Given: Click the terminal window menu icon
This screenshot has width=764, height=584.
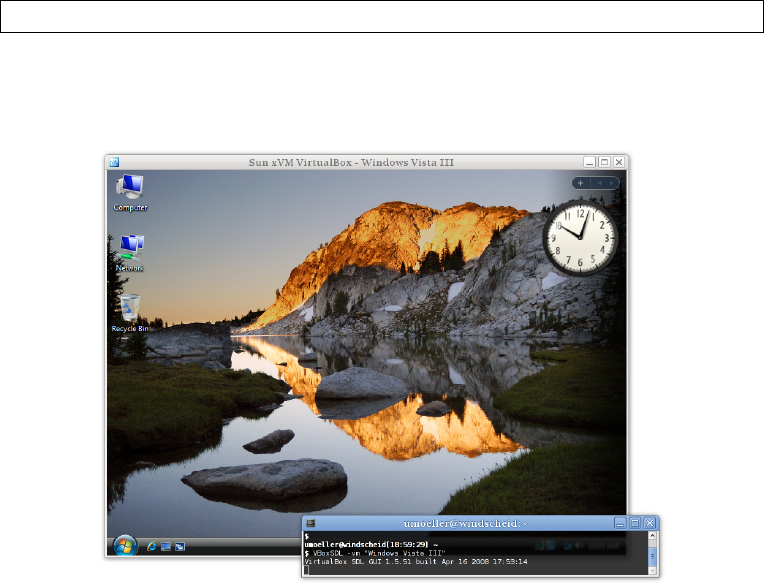Looking at the screenshot, I should click(x=310, y=523).
